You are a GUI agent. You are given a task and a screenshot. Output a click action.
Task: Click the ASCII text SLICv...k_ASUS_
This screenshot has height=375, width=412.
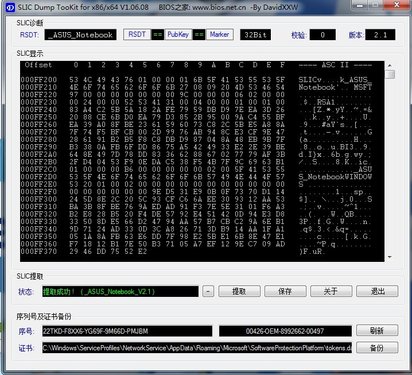tap(335, 80)
